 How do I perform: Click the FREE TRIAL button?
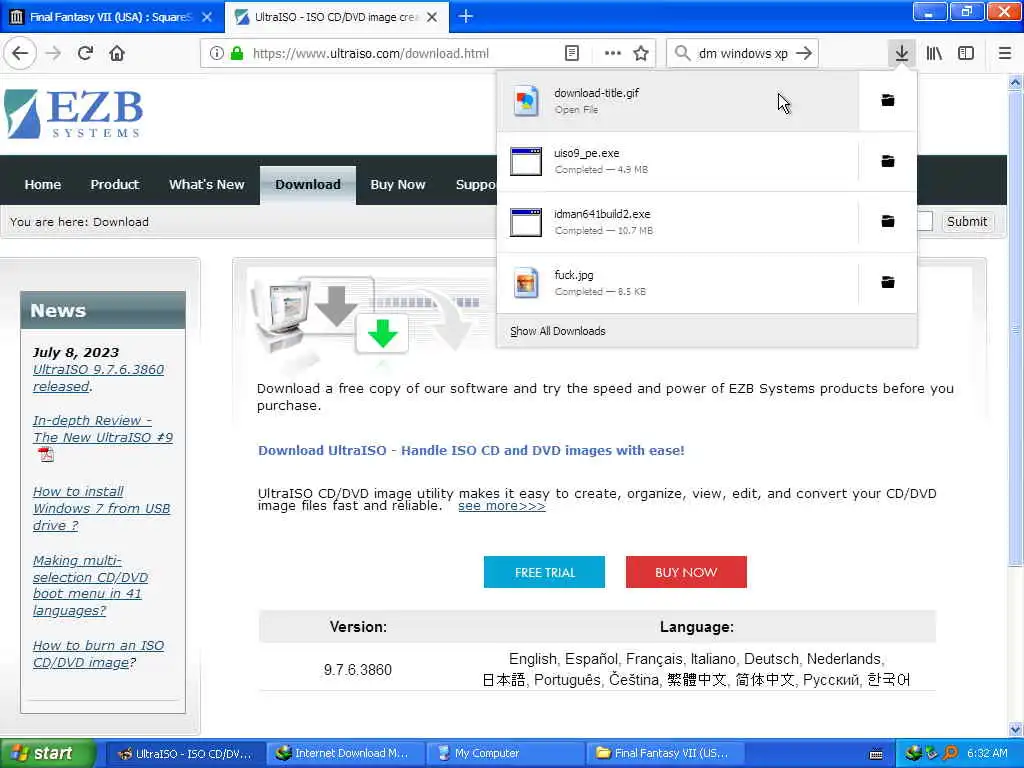pos(544,572)
